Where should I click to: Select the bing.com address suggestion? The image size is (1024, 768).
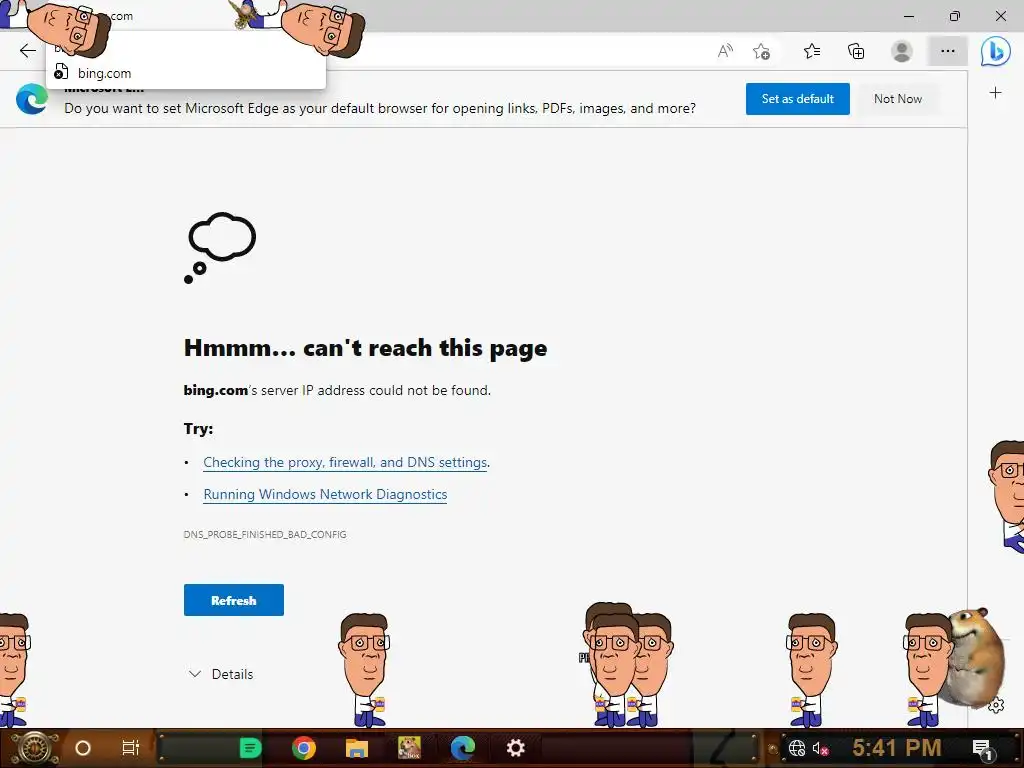186,73
